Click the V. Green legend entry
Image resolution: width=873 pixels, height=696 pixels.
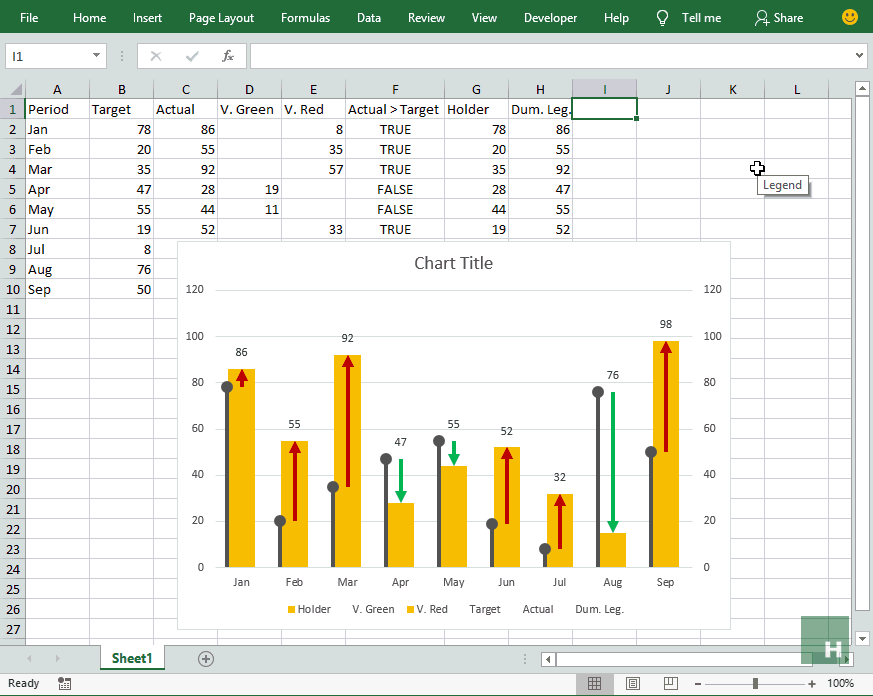click(373, 609)
